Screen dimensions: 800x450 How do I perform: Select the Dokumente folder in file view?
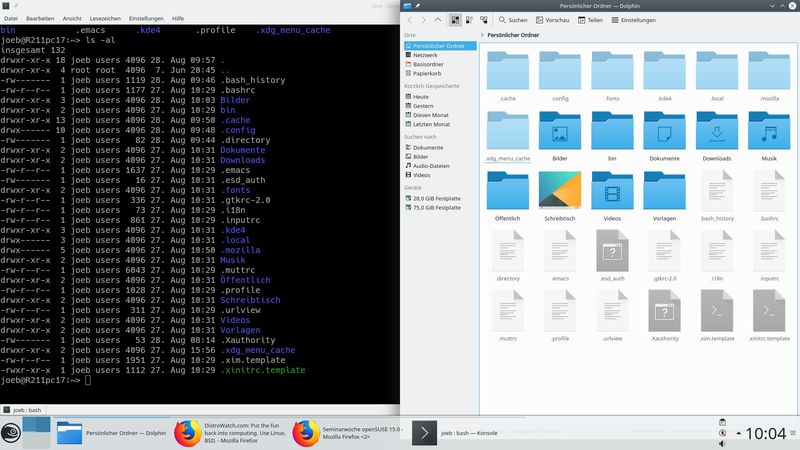coord(664,131)
